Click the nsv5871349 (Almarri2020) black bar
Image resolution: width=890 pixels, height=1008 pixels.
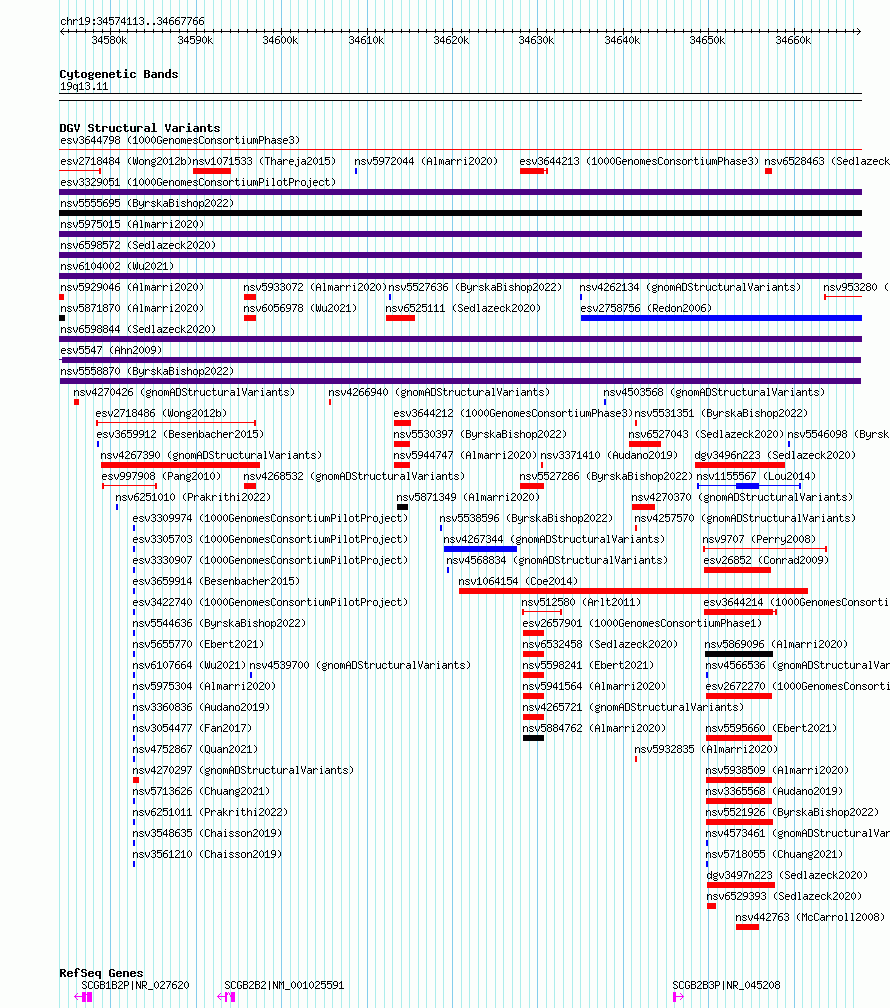(403, 507)
